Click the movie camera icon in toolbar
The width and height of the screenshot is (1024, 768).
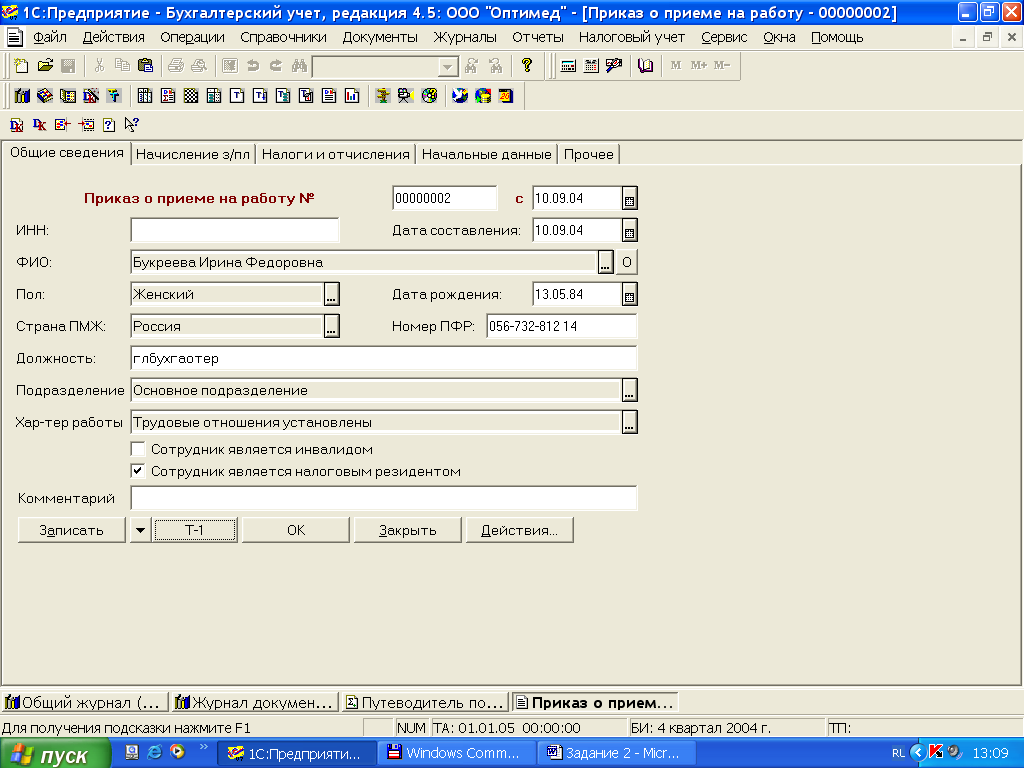click(406, 96)
